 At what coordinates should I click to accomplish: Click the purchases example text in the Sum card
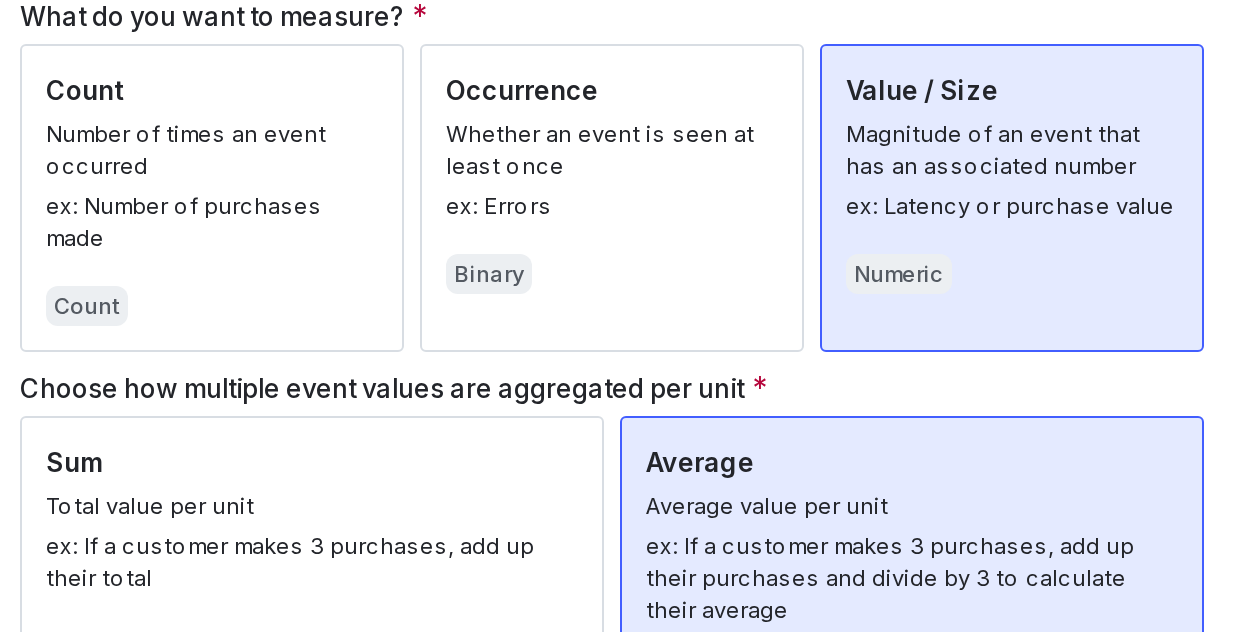[290, 562]
